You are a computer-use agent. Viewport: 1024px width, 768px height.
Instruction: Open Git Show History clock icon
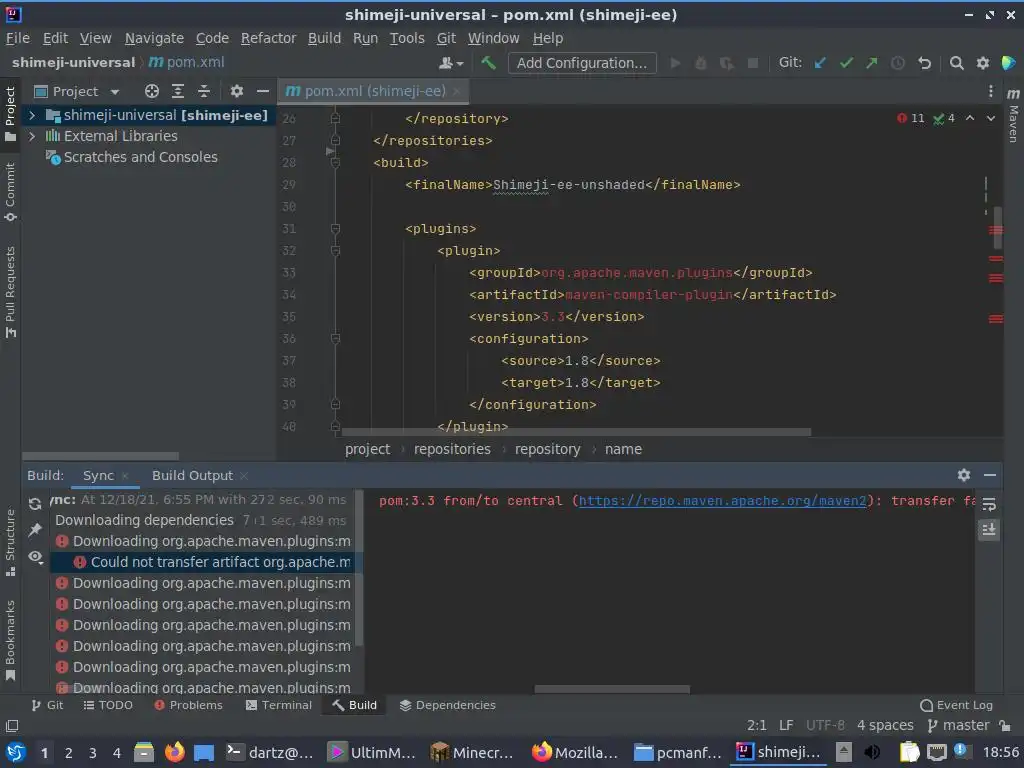[x=898, y=63]
